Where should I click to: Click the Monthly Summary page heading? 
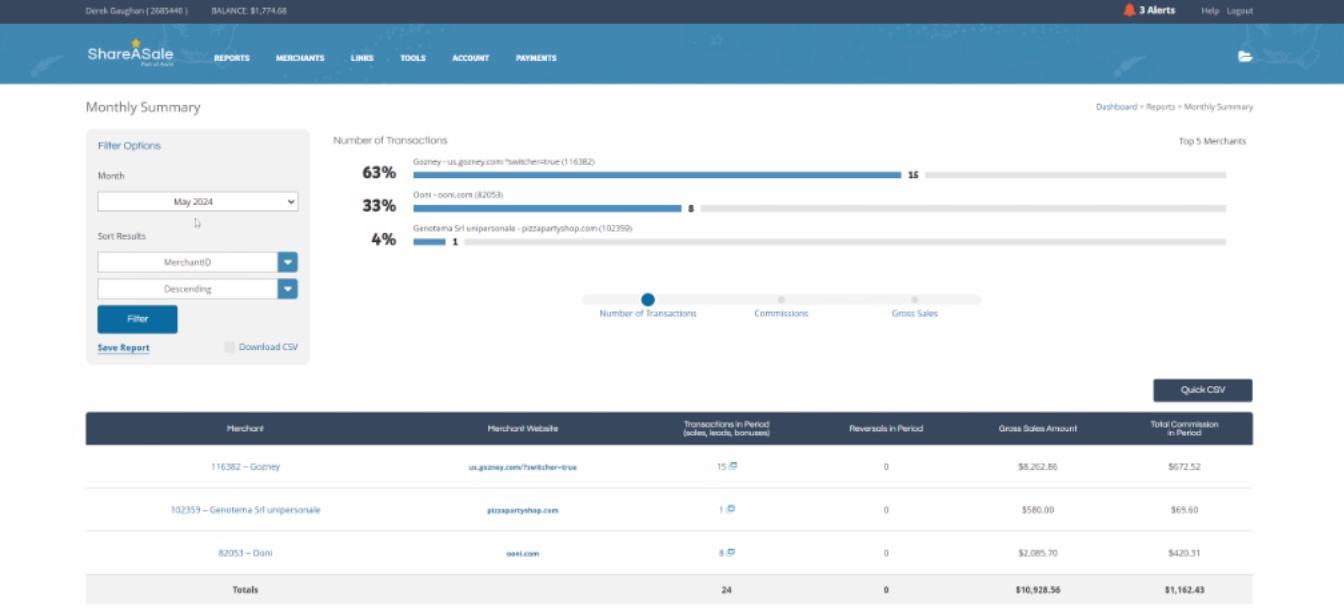(143, 107)
